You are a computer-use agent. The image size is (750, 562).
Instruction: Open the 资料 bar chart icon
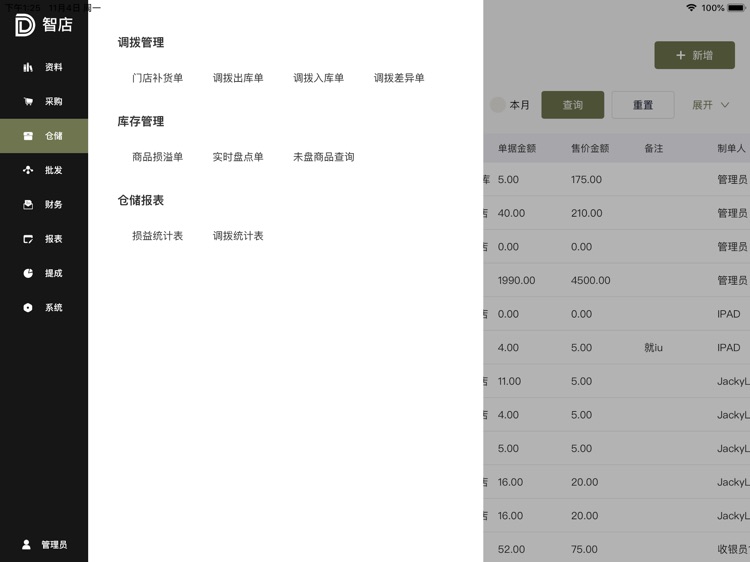(x=28, y=67)
